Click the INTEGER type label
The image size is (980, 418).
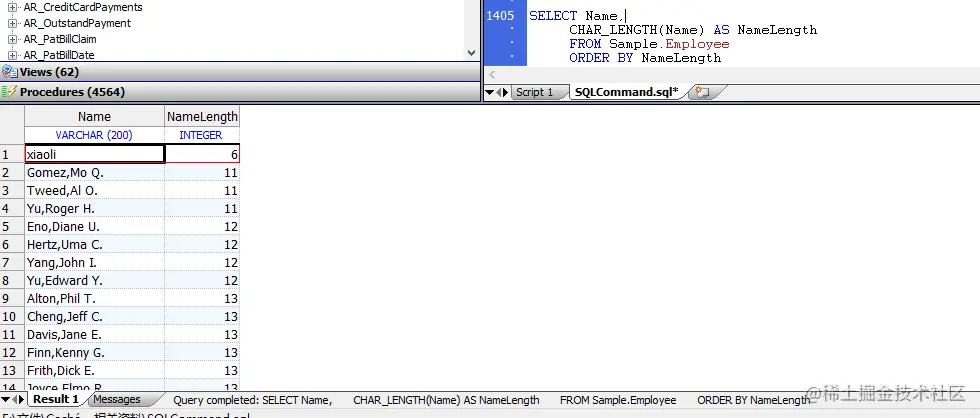point(201,135)
